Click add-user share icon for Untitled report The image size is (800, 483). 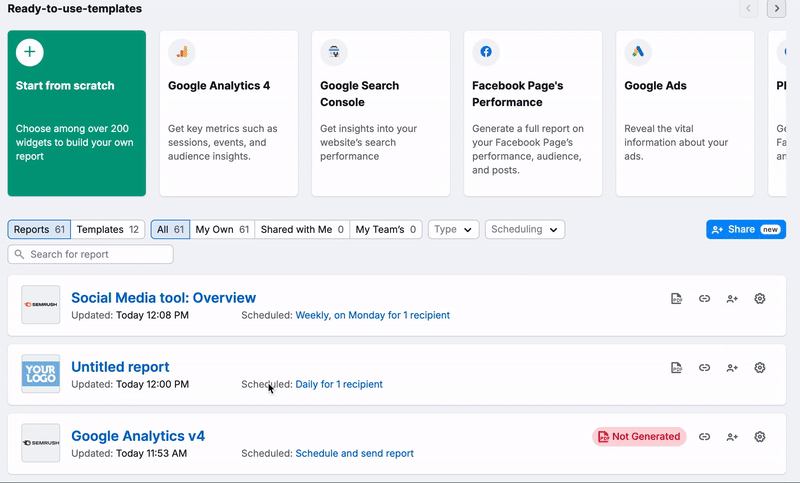click(732, 368)
